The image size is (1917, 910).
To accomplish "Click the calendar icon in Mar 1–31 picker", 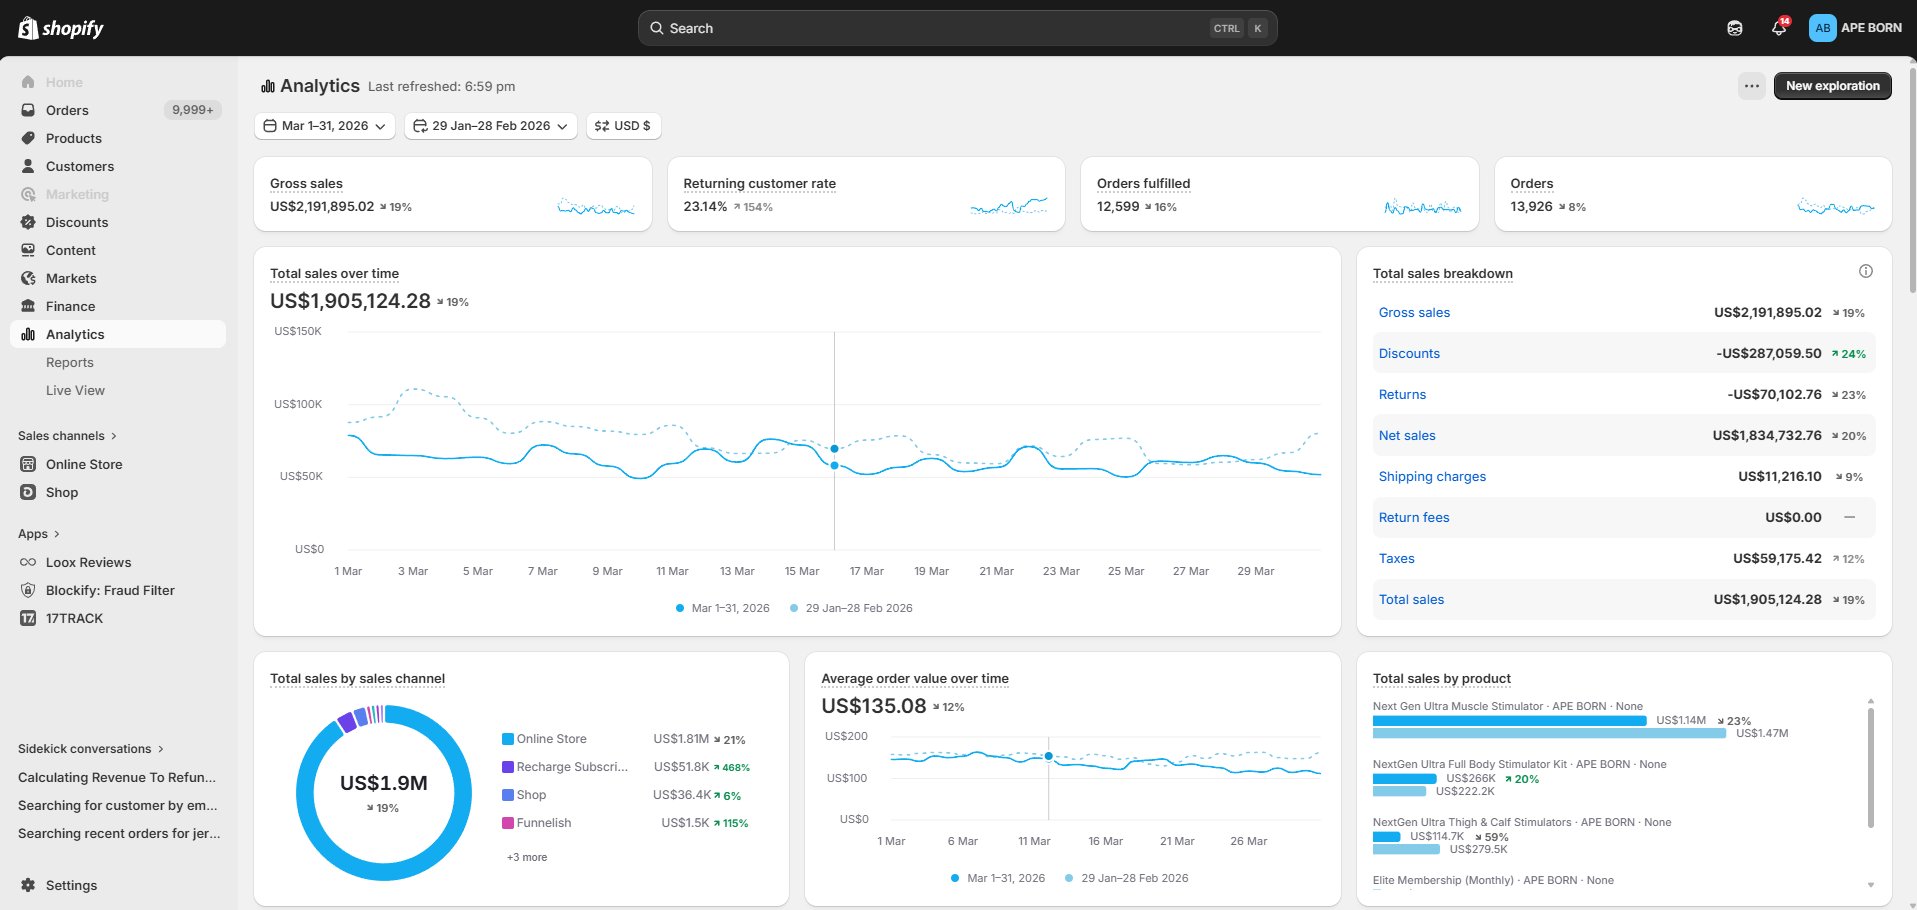I will 270,126.
